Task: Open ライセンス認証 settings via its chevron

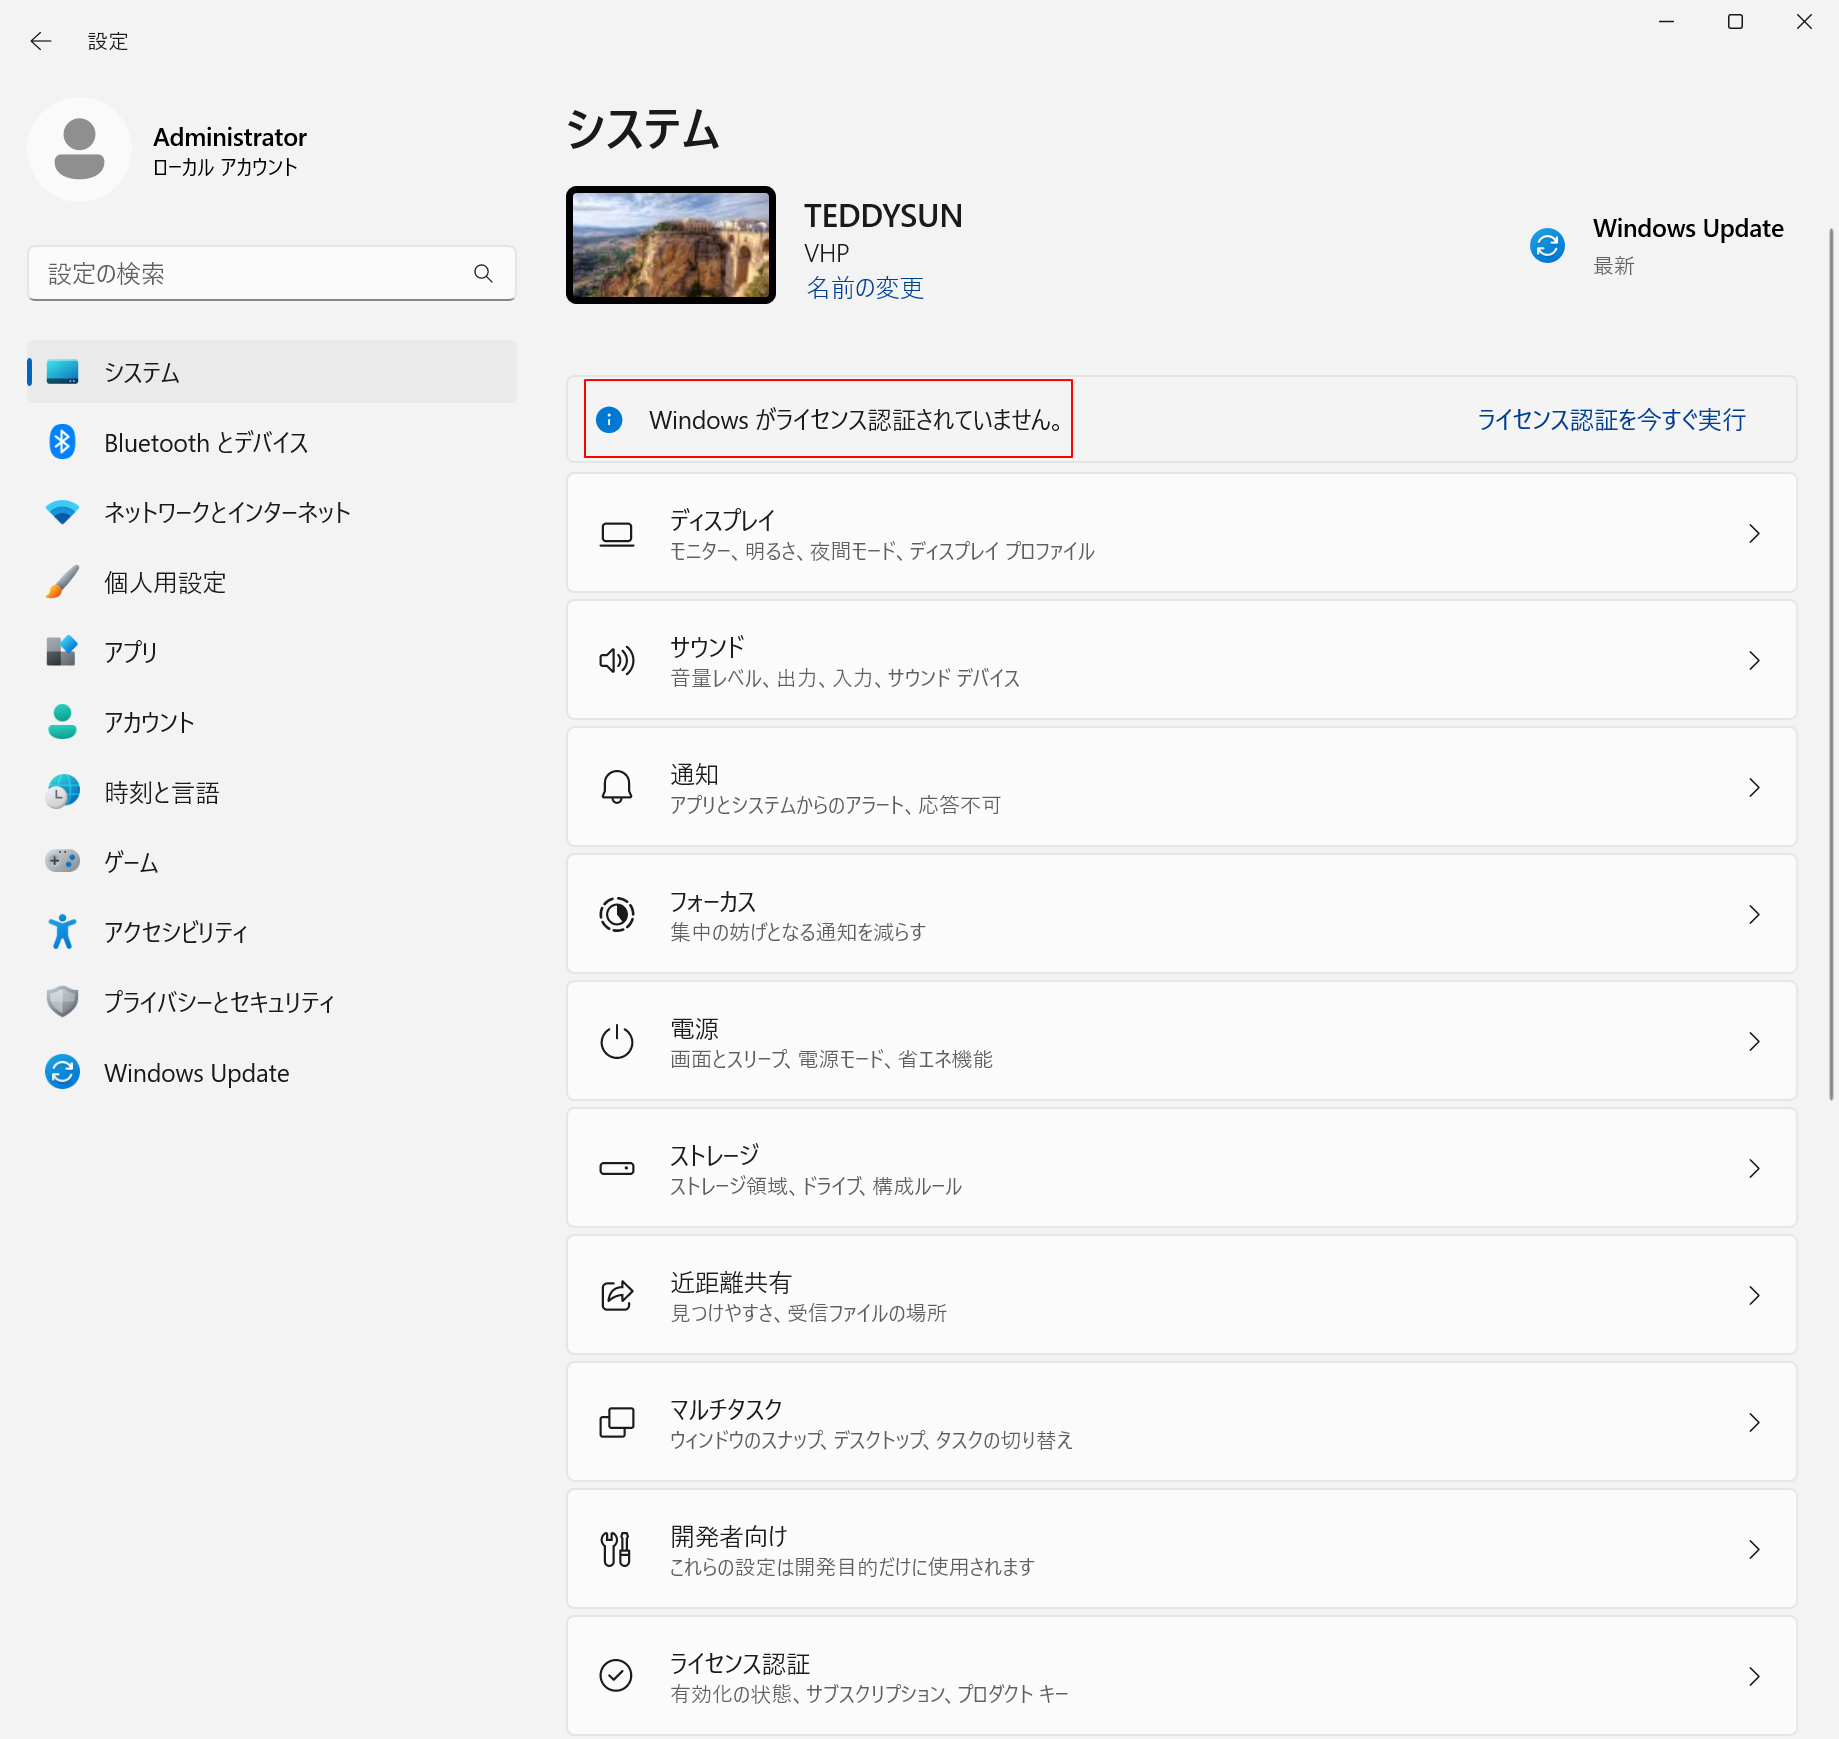Action: [1755, 1677]
